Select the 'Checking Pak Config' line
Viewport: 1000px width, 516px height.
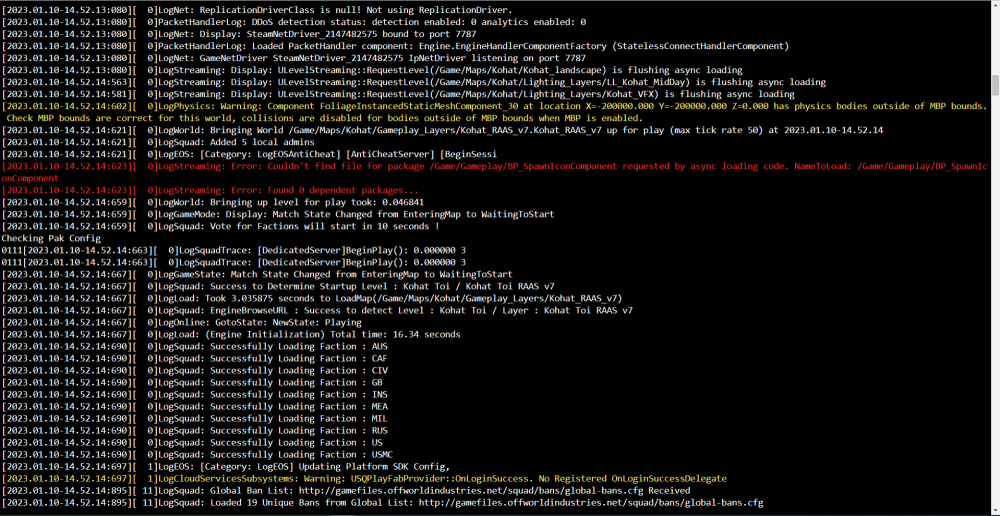[x=51, y=239]
